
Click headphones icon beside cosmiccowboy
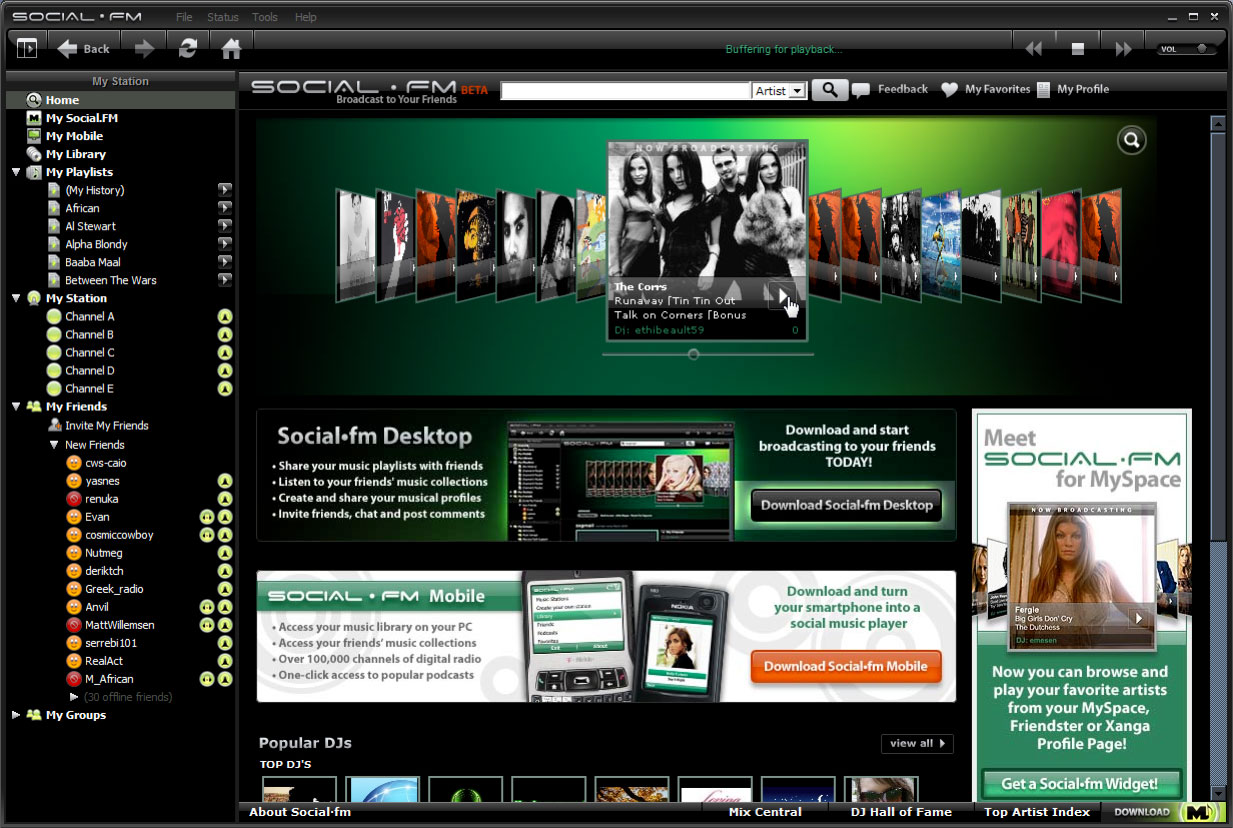pos(207,535)
